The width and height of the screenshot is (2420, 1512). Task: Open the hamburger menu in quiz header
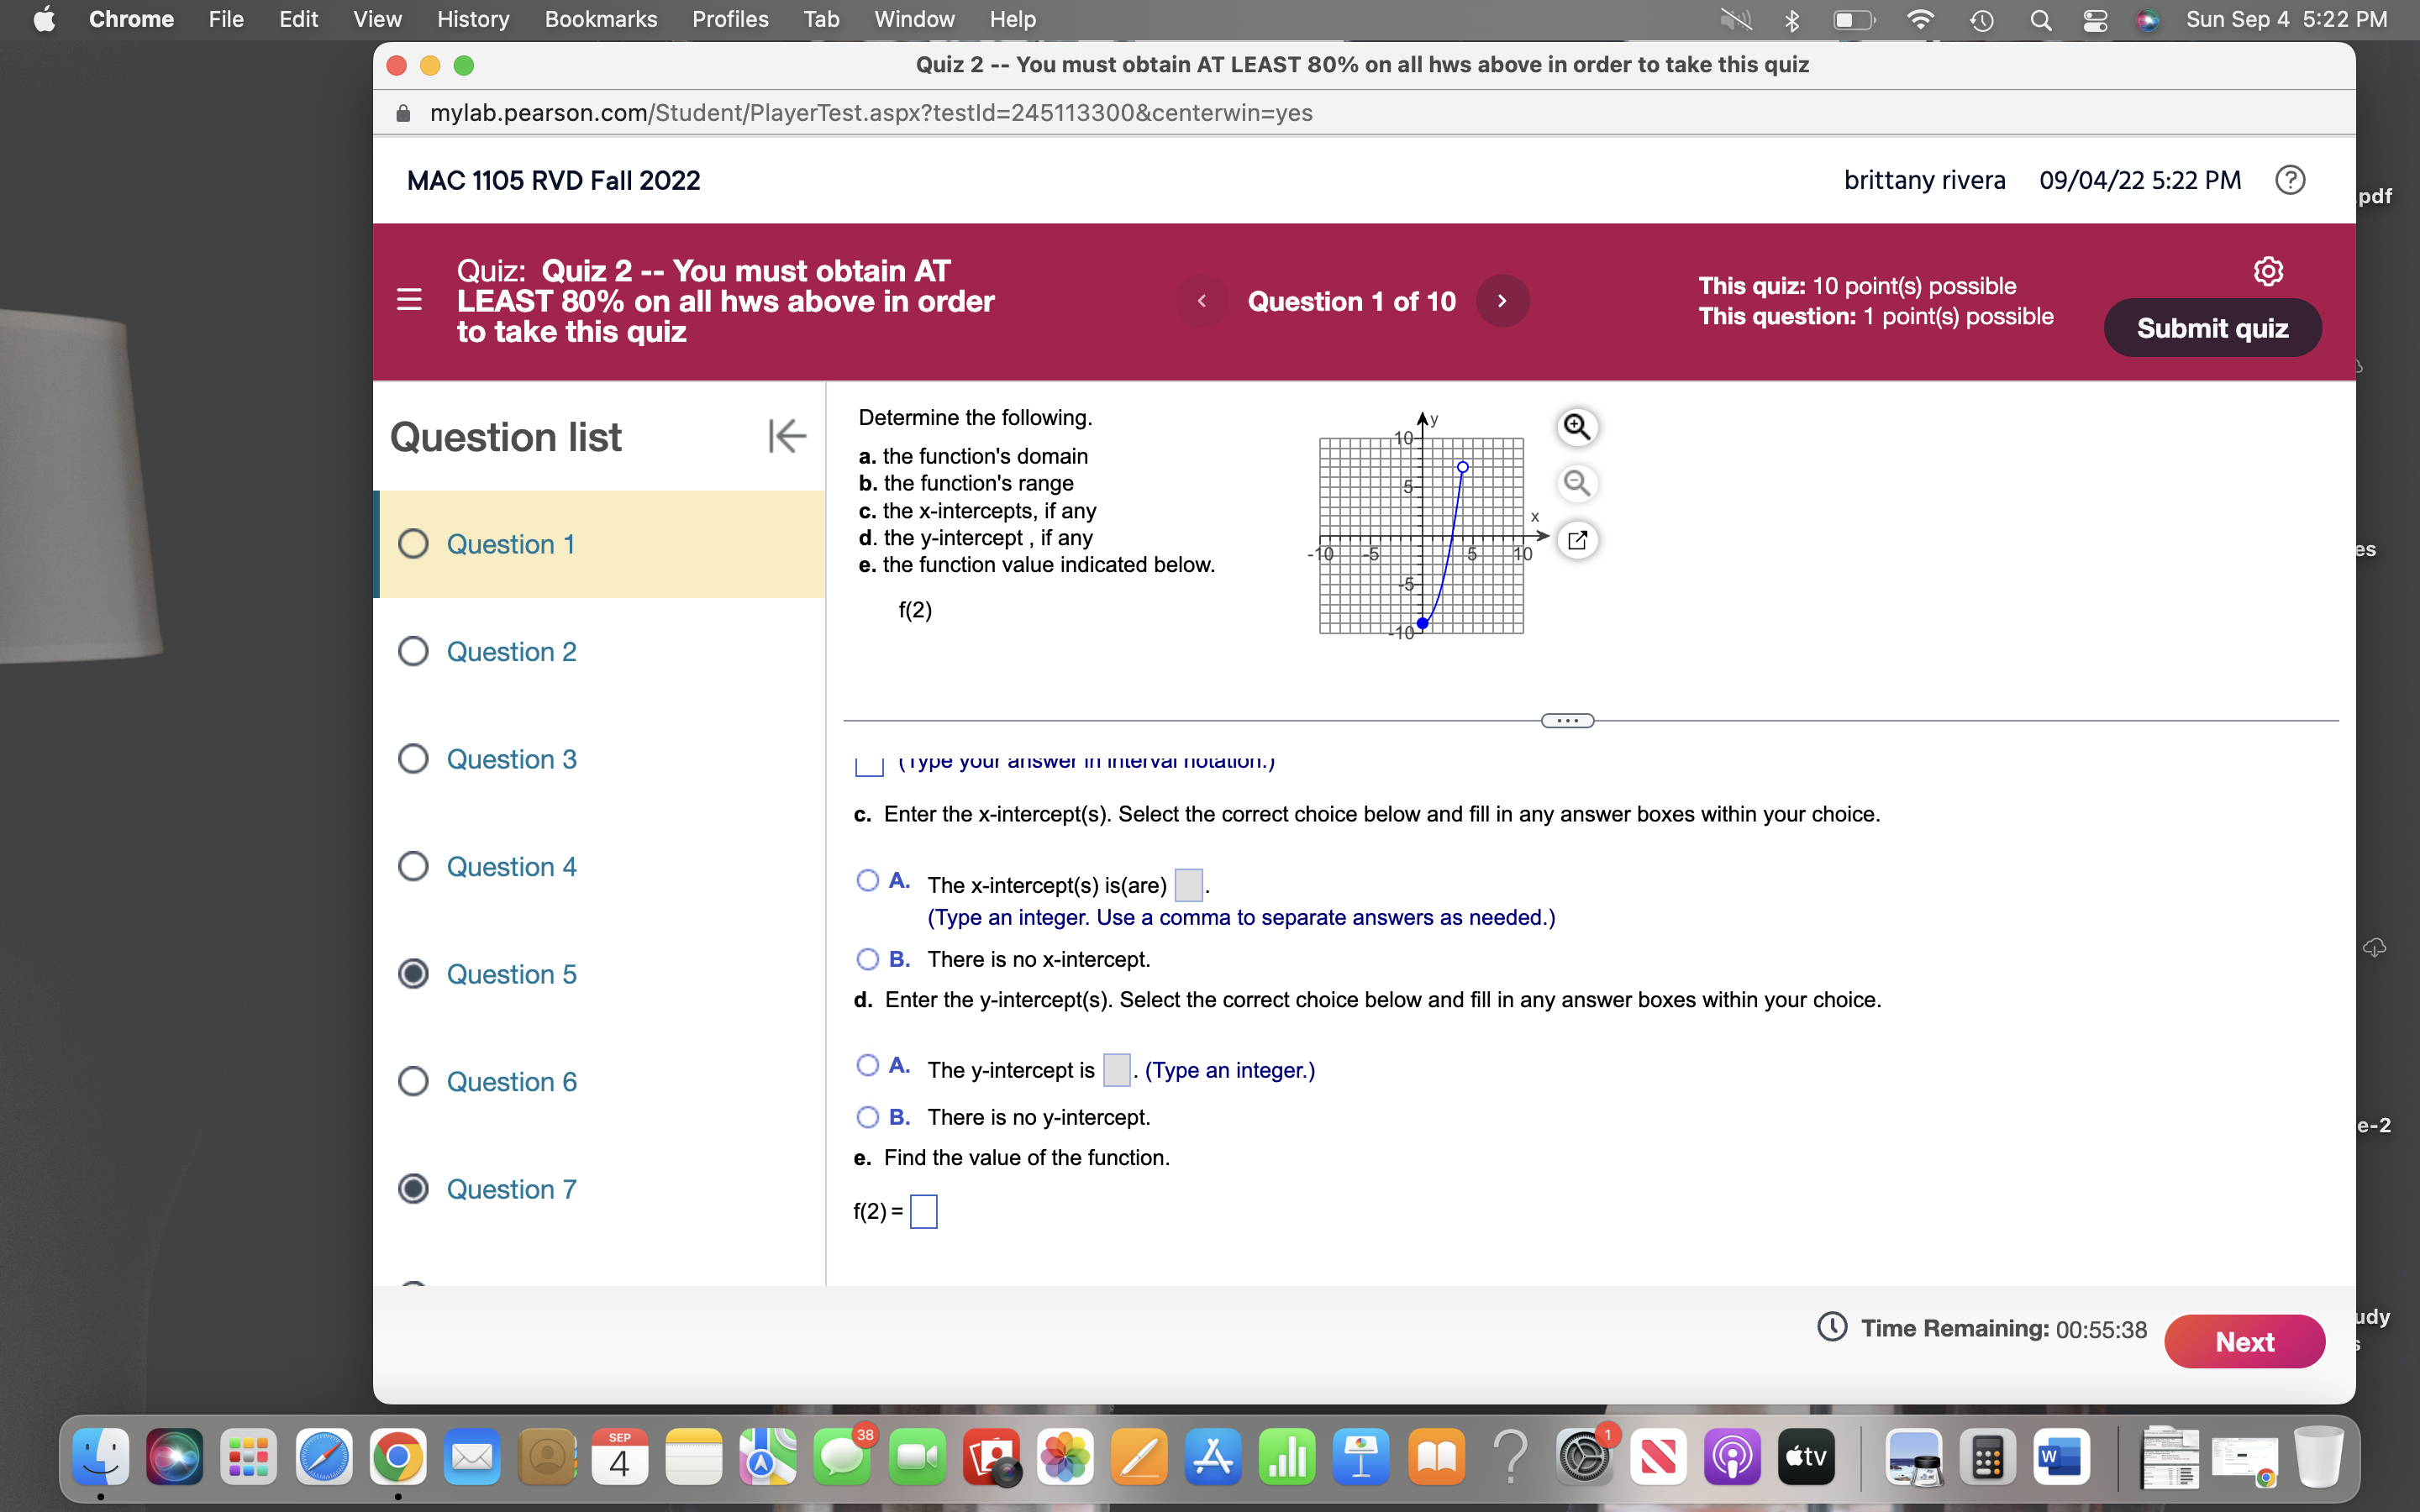tap(409, 300)
